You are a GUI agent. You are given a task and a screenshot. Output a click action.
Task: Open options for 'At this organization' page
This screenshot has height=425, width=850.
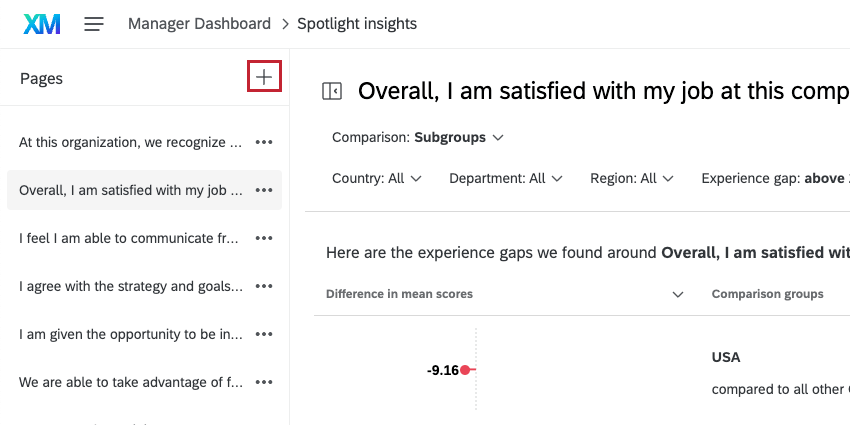click(x=264, y=142)
